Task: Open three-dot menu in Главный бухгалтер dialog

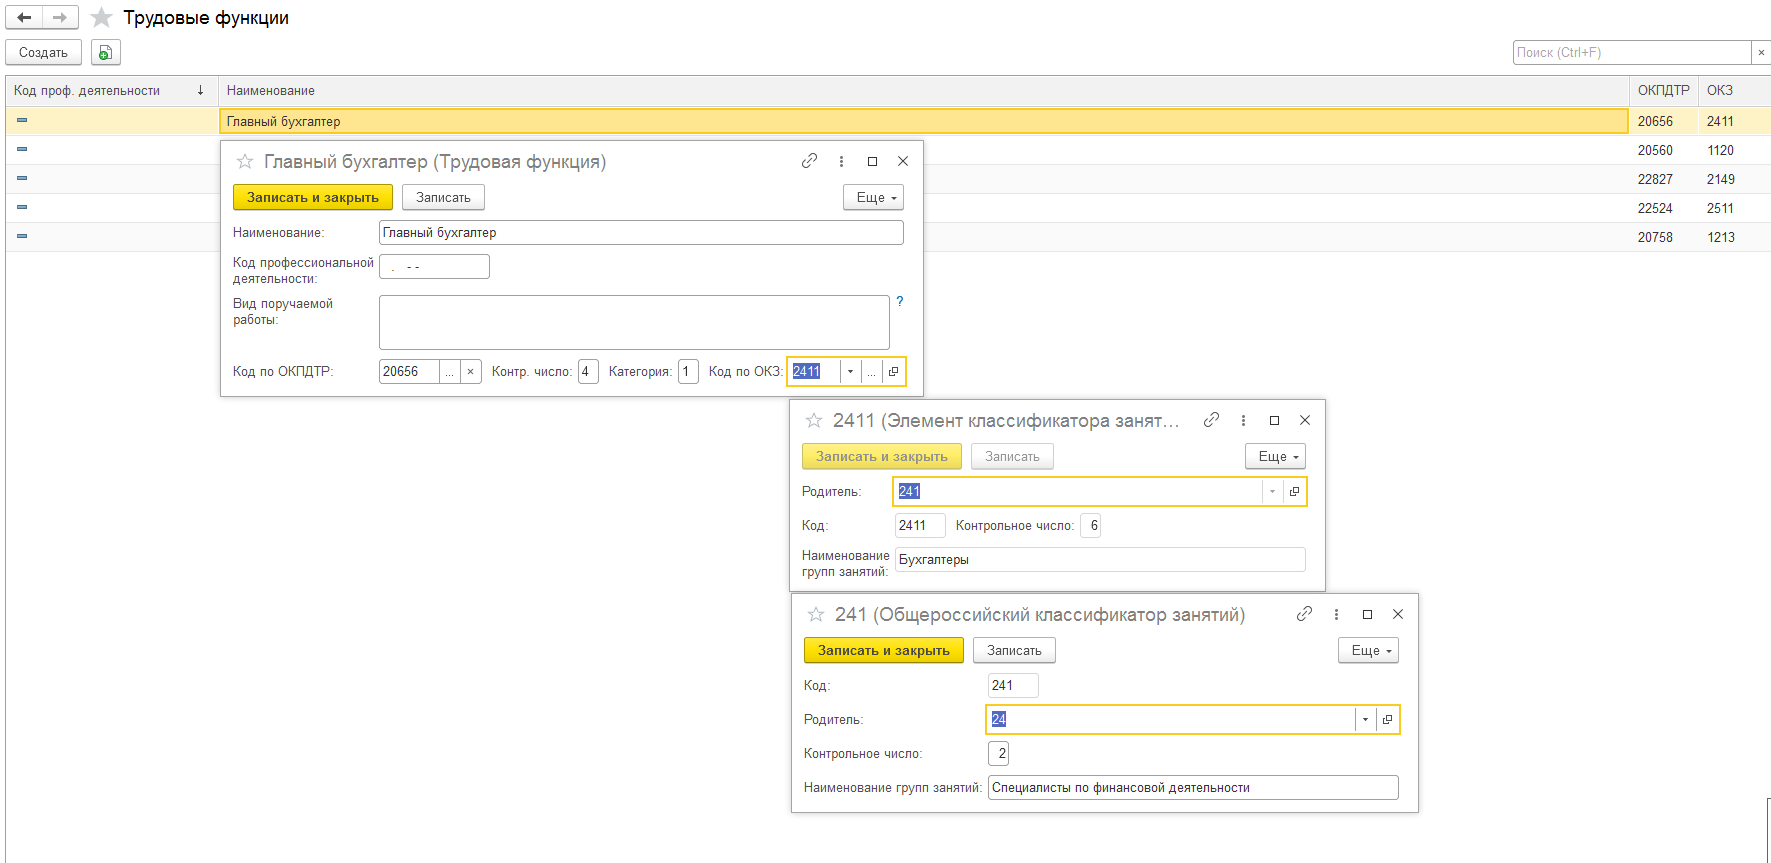Action: tap(841, 161)
